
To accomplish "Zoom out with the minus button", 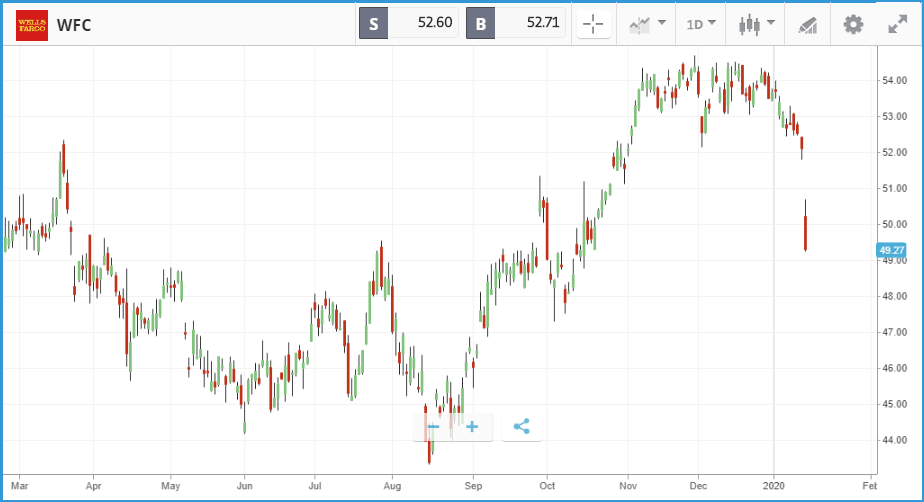I will 433,427.
